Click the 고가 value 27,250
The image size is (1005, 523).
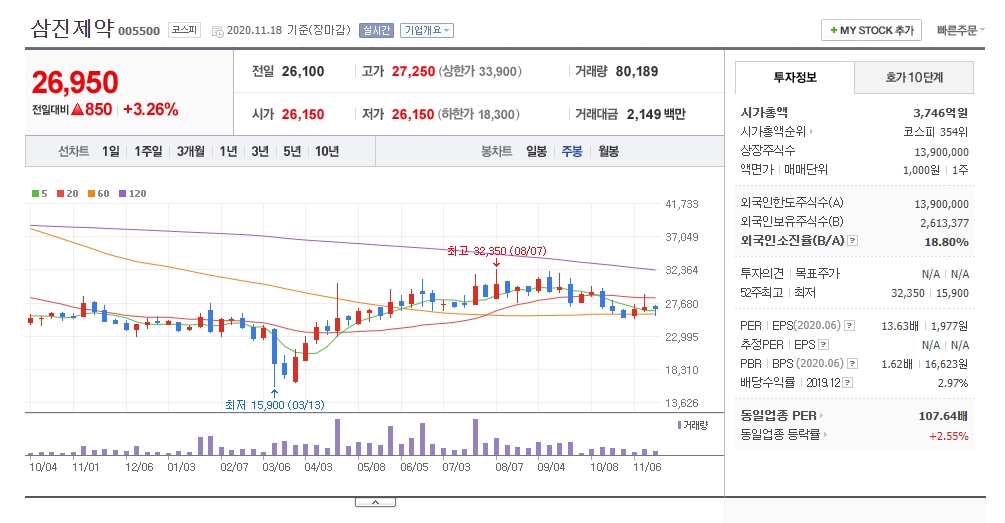tap(413, 71)
